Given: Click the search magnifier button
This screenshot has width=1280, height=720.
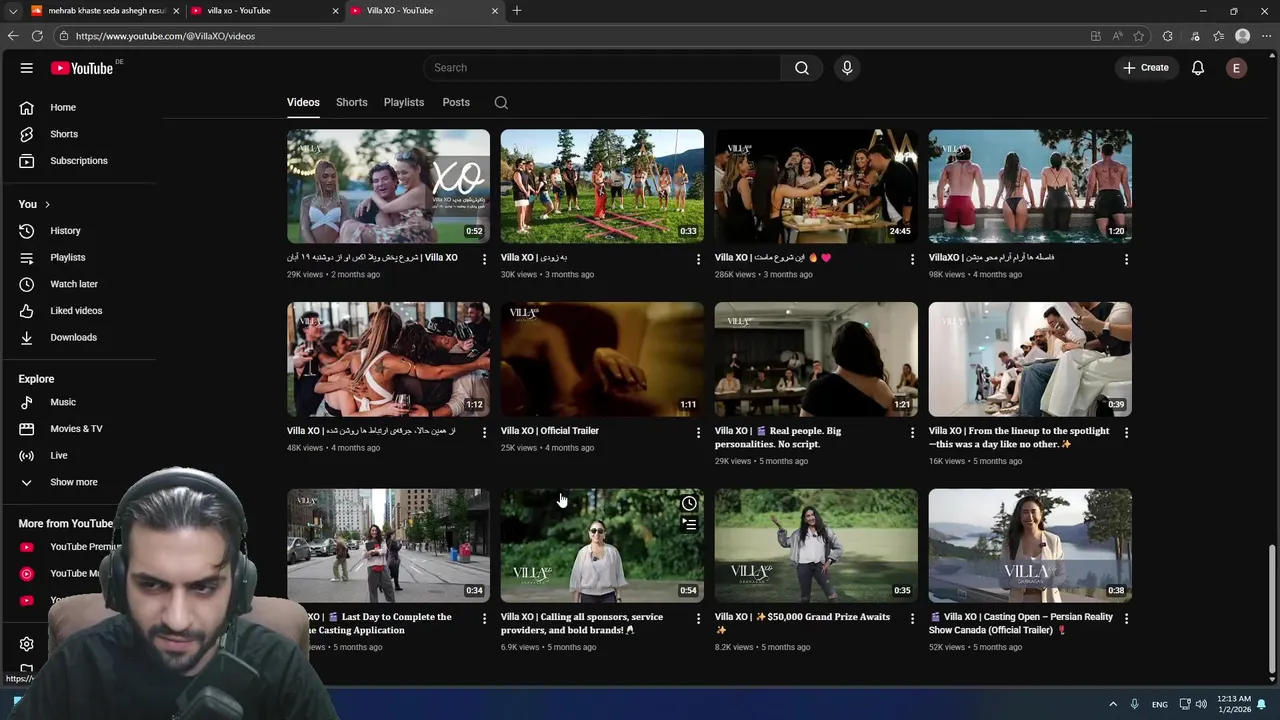Looking at the screenshot, I should [x=802, y=68].
